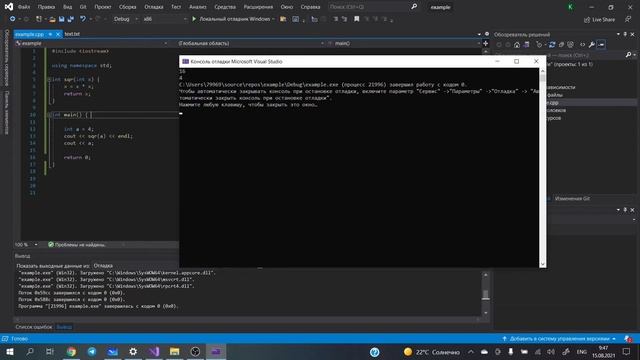Open Solution Explorer properties wrench icon
640x360 pixels.
[591, 44]
